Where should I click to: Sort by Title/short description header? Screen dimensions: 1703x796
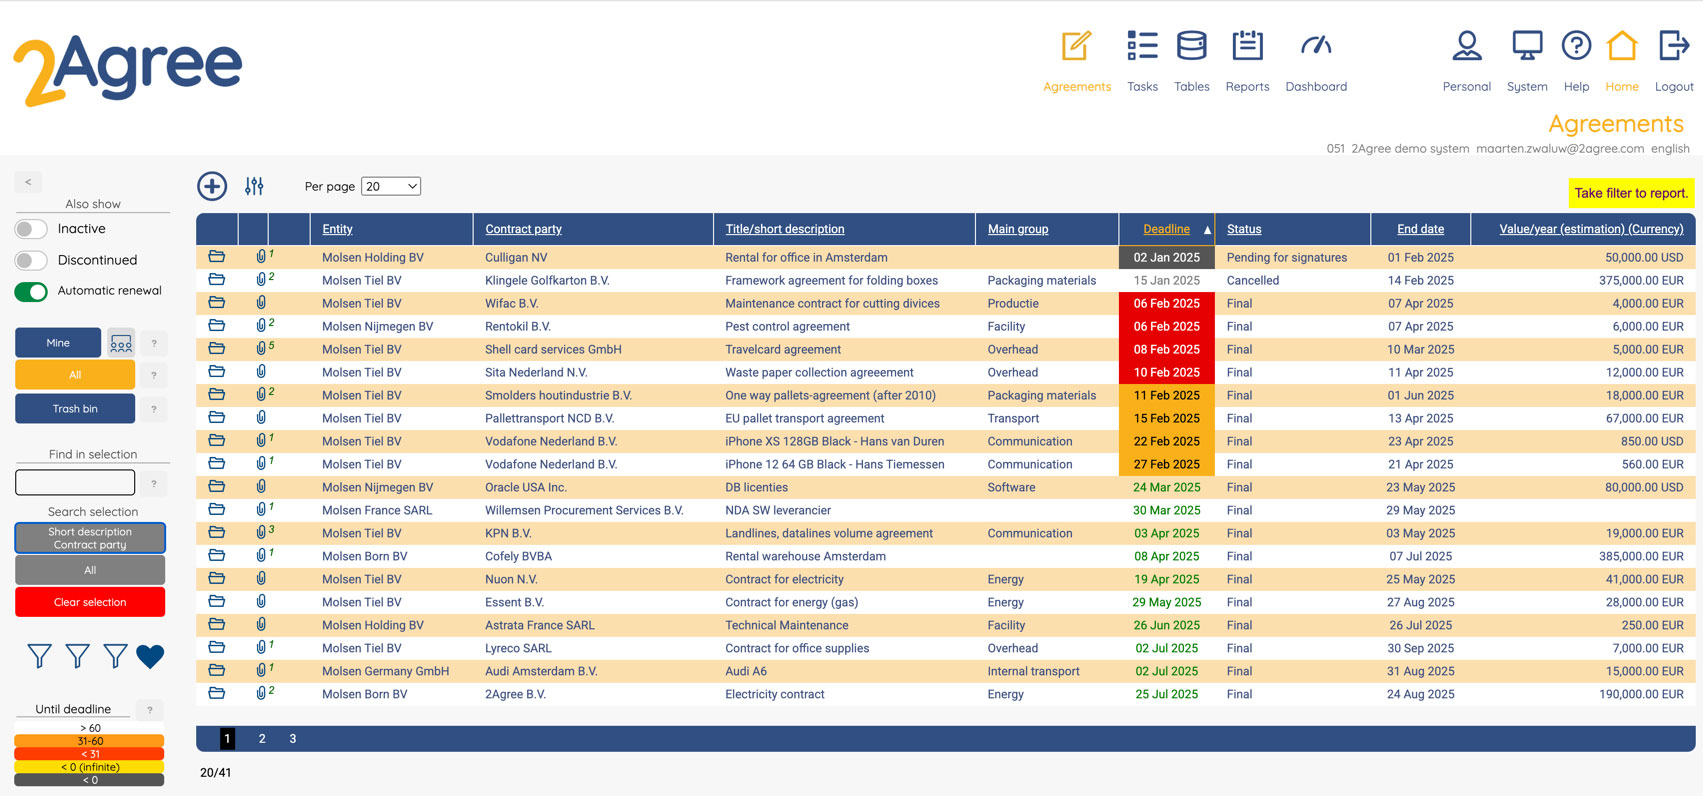(x=785, y=229)
